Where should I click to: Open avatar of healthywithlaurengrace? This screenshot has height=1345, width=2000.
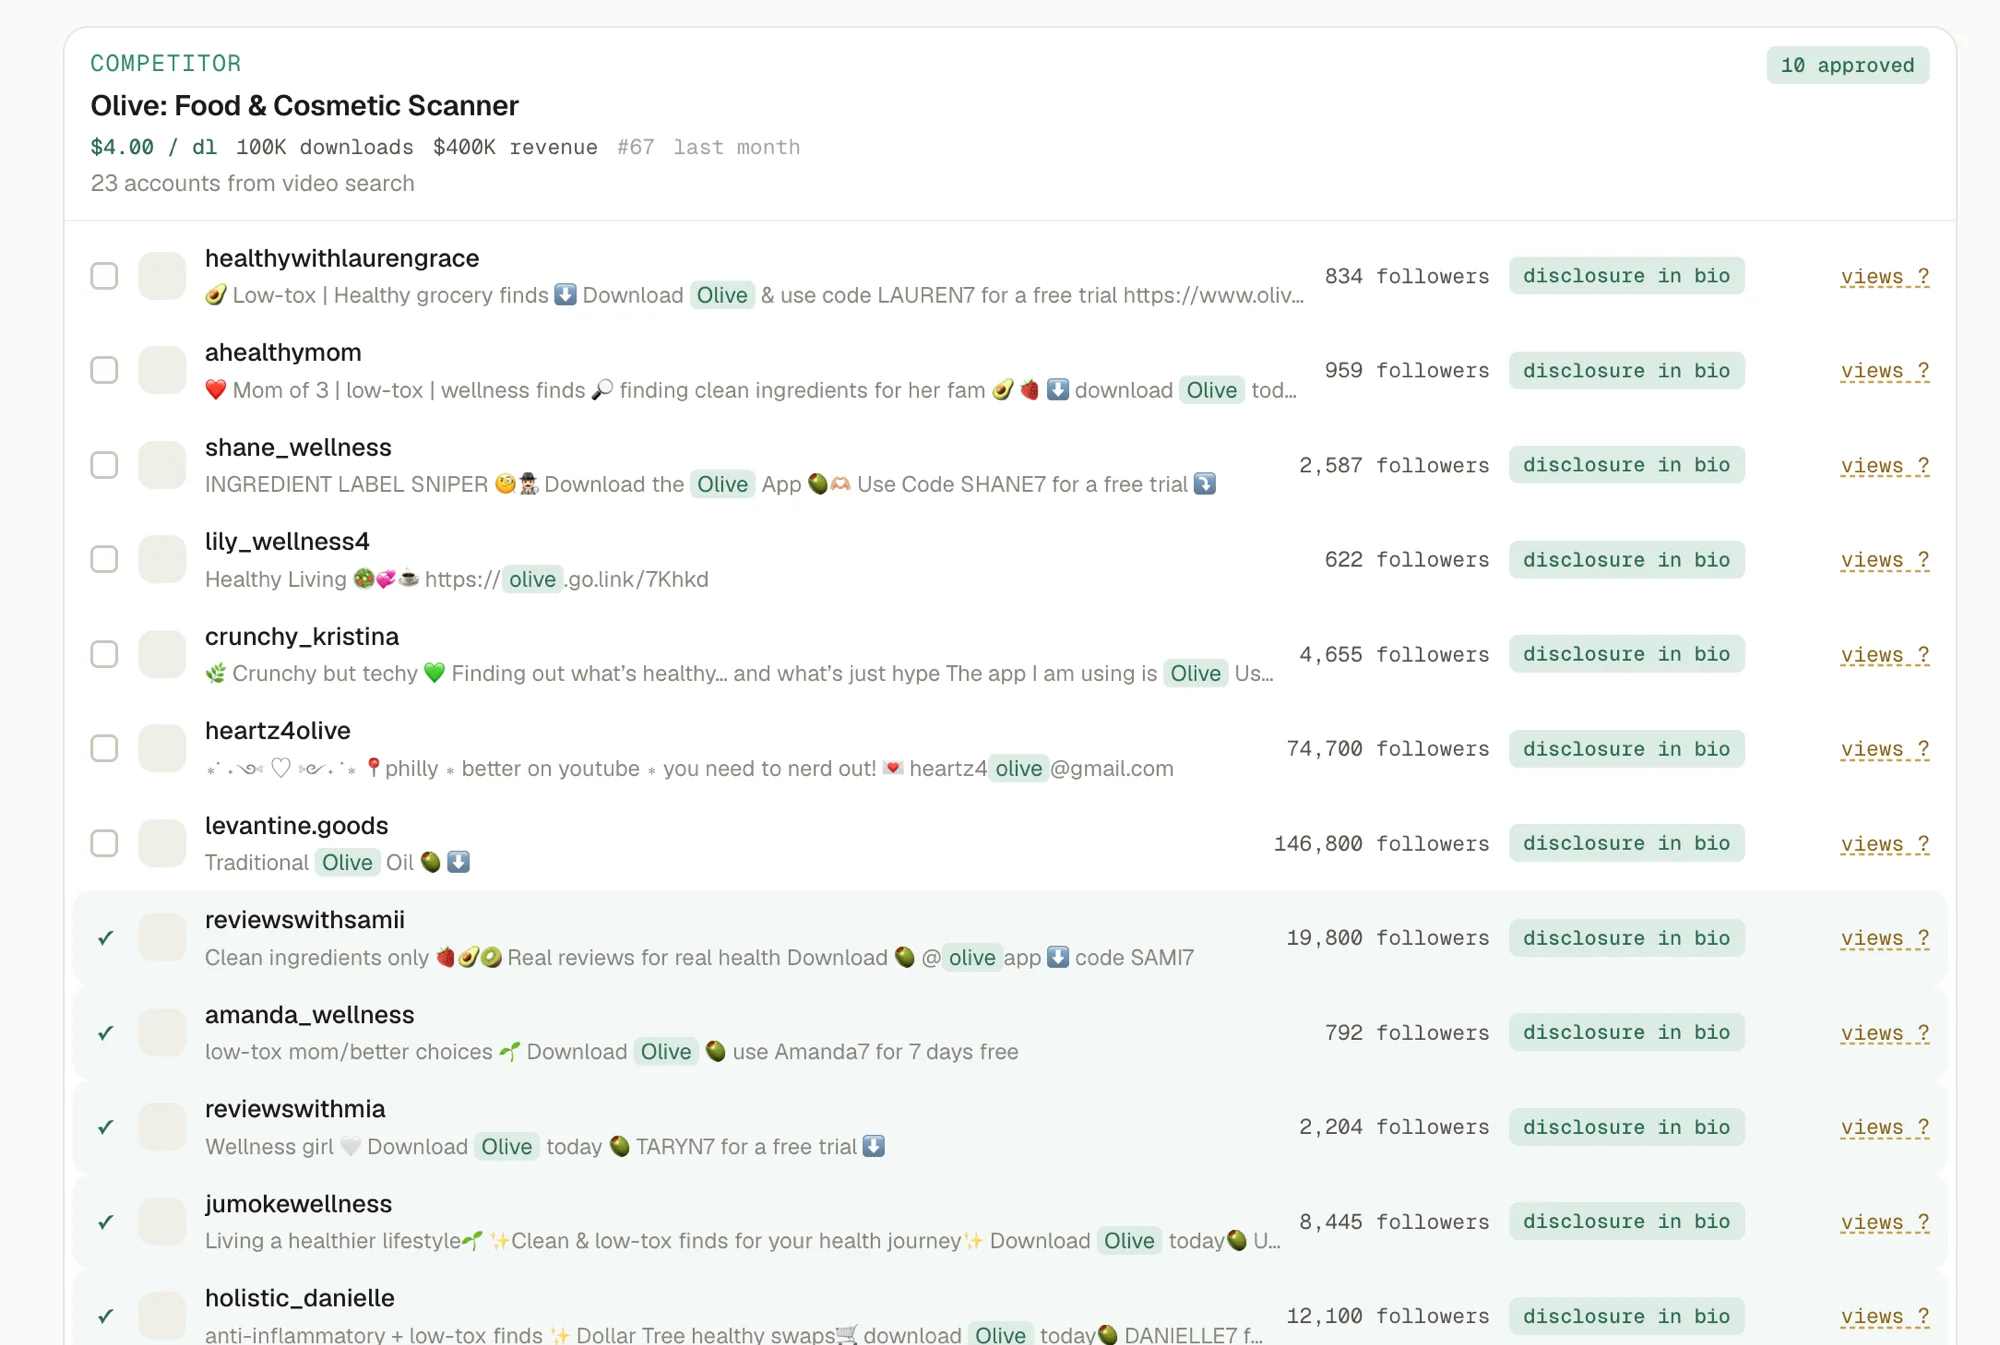pos(162,276)
